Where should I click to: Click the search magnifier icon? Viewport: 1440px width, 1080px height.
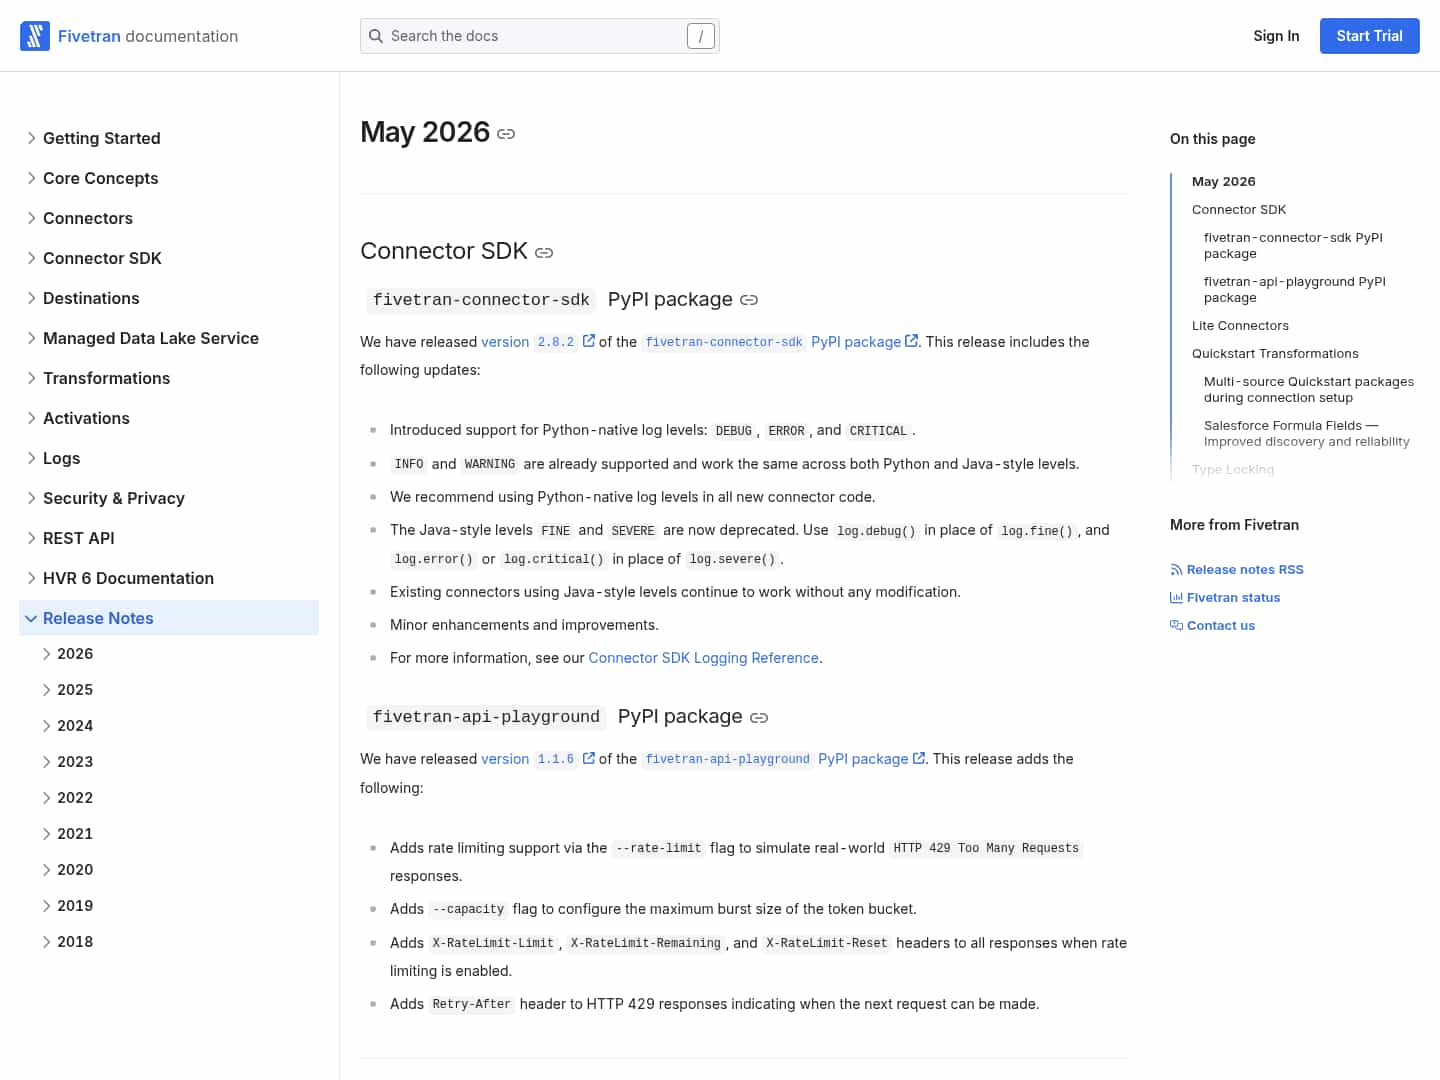pyautogui.click(x=376, y=36)
